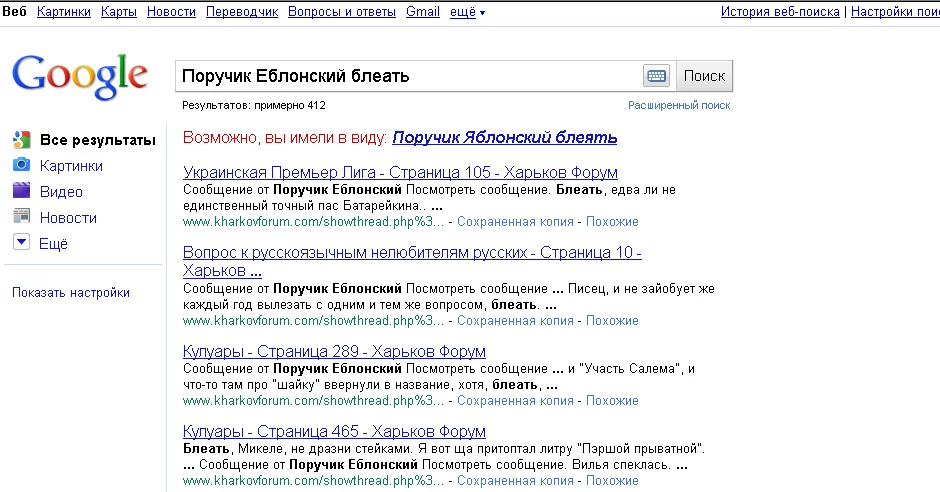Click the green URL under Премьер Лига result
Viewport: 940px width, 492px height.
pos(314,222)
